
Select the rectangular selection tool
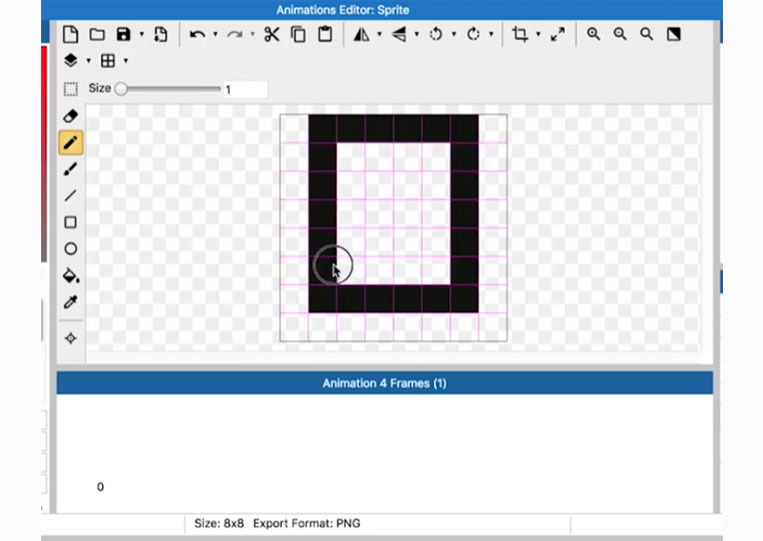[x=71, y=89]
